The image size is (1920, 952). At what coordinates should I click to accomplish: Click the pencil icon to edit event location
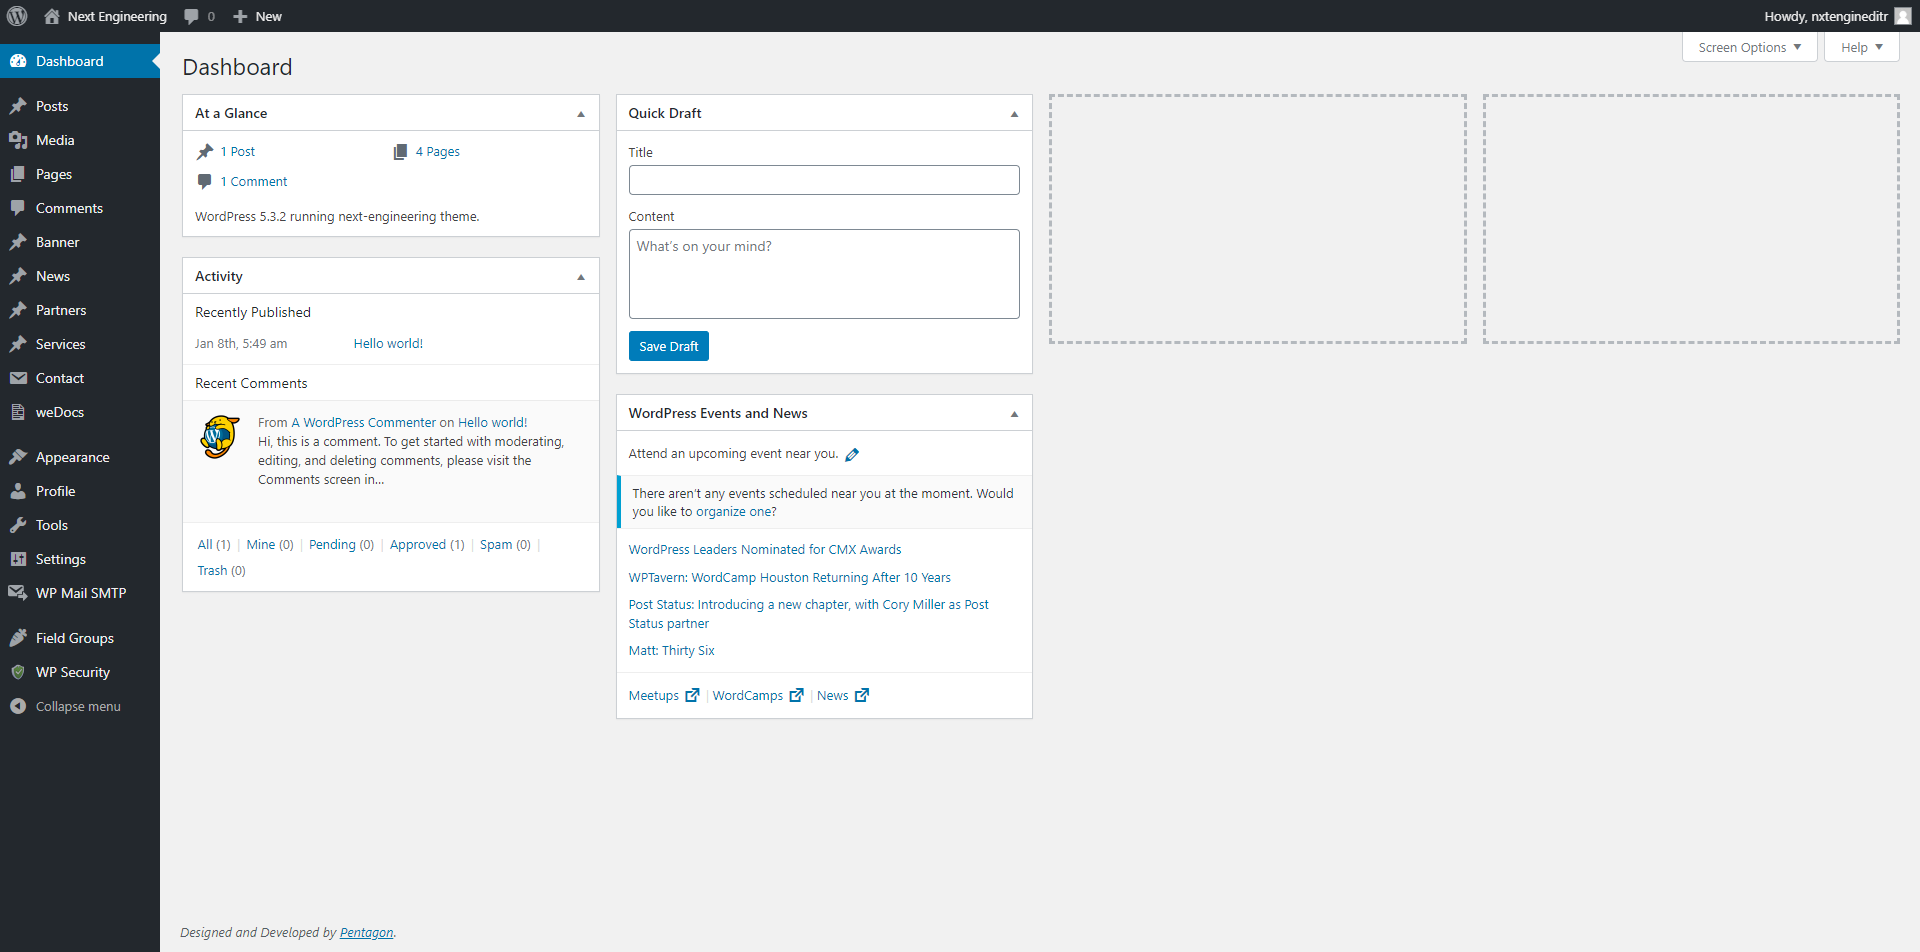point(852,455)
